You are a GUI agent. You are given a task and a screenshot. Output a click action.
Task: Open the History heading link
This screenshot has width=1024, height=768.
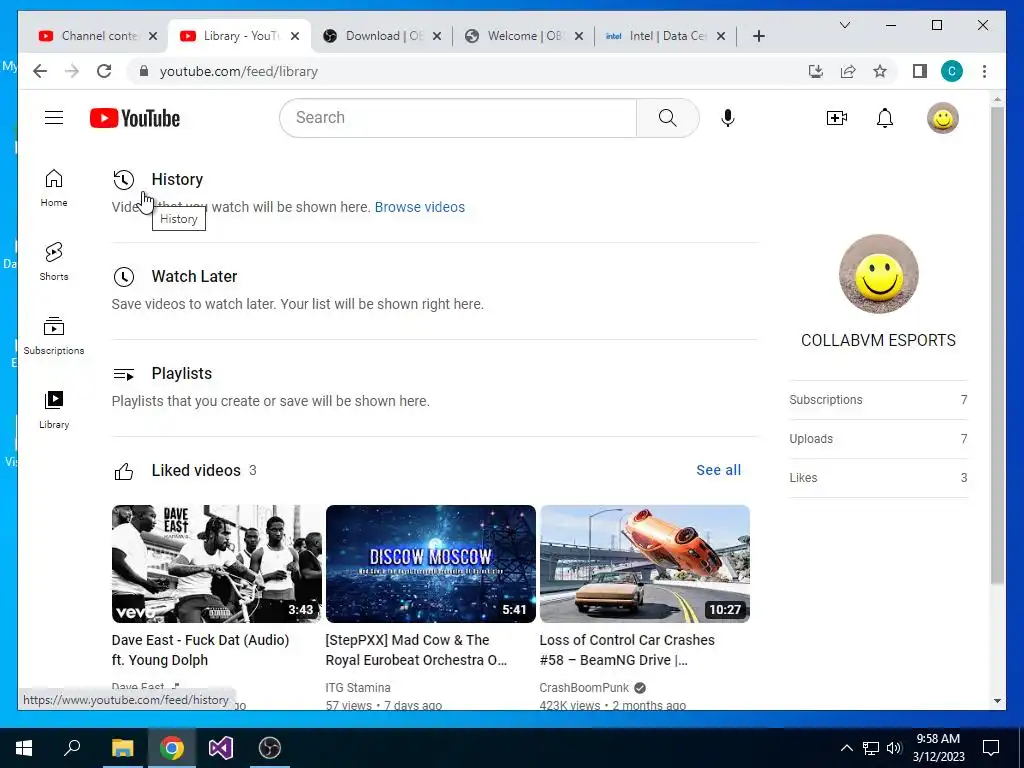tap(177, 180)
